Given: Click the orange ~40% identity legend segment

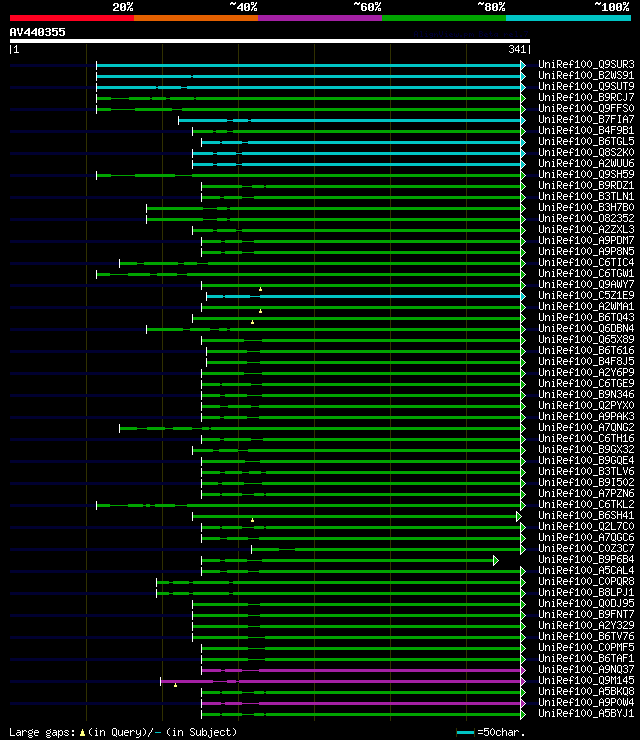Looking at the screenshot, I should 196,18.
